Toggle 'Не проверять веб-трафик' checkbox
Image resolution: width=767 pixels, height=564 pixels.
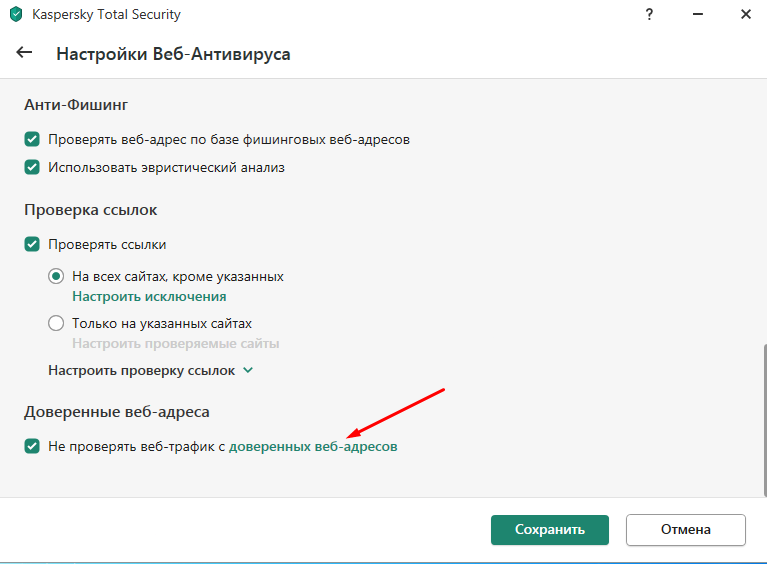click(32, 446)
